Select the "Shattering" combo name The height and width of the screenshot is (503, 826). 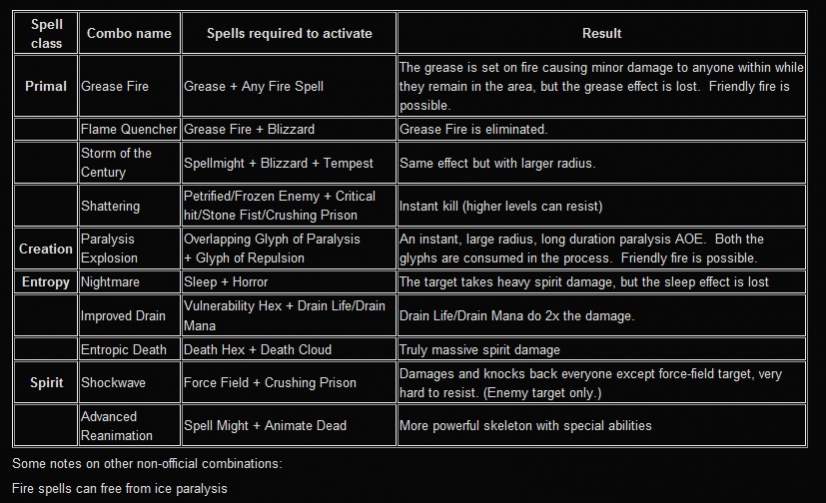pyautogui.click(x=113, y=204)
